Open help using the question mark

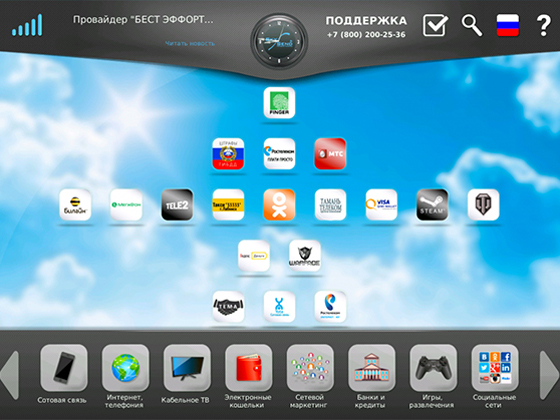tap(544, 25)
